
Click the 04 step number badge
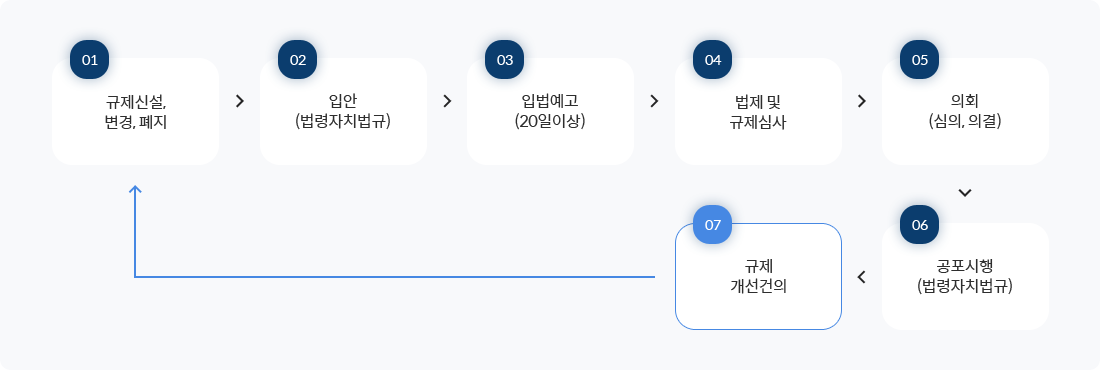[x=712, y=60]
